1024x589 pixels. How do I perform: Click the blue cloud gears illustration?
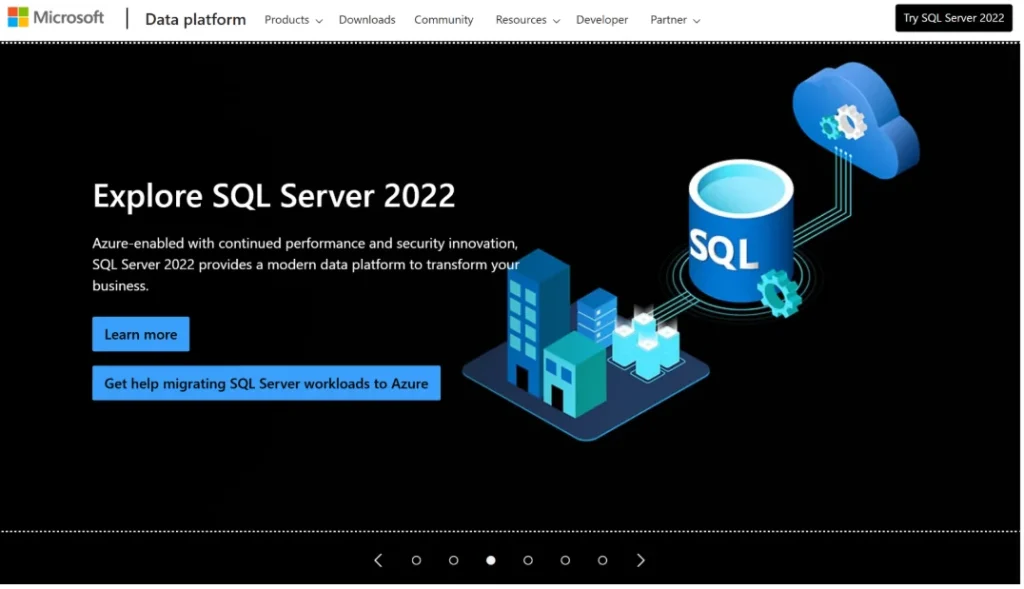[x=854, y=118]
